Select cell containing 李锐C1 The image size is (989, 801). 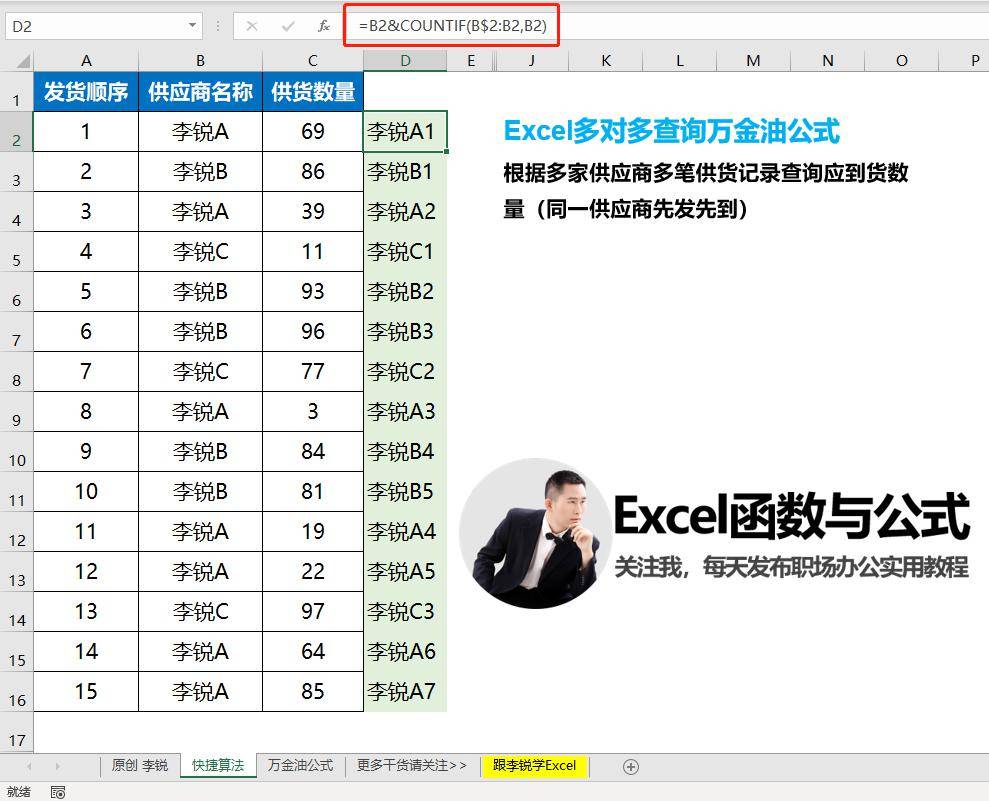tap(405, 252)
